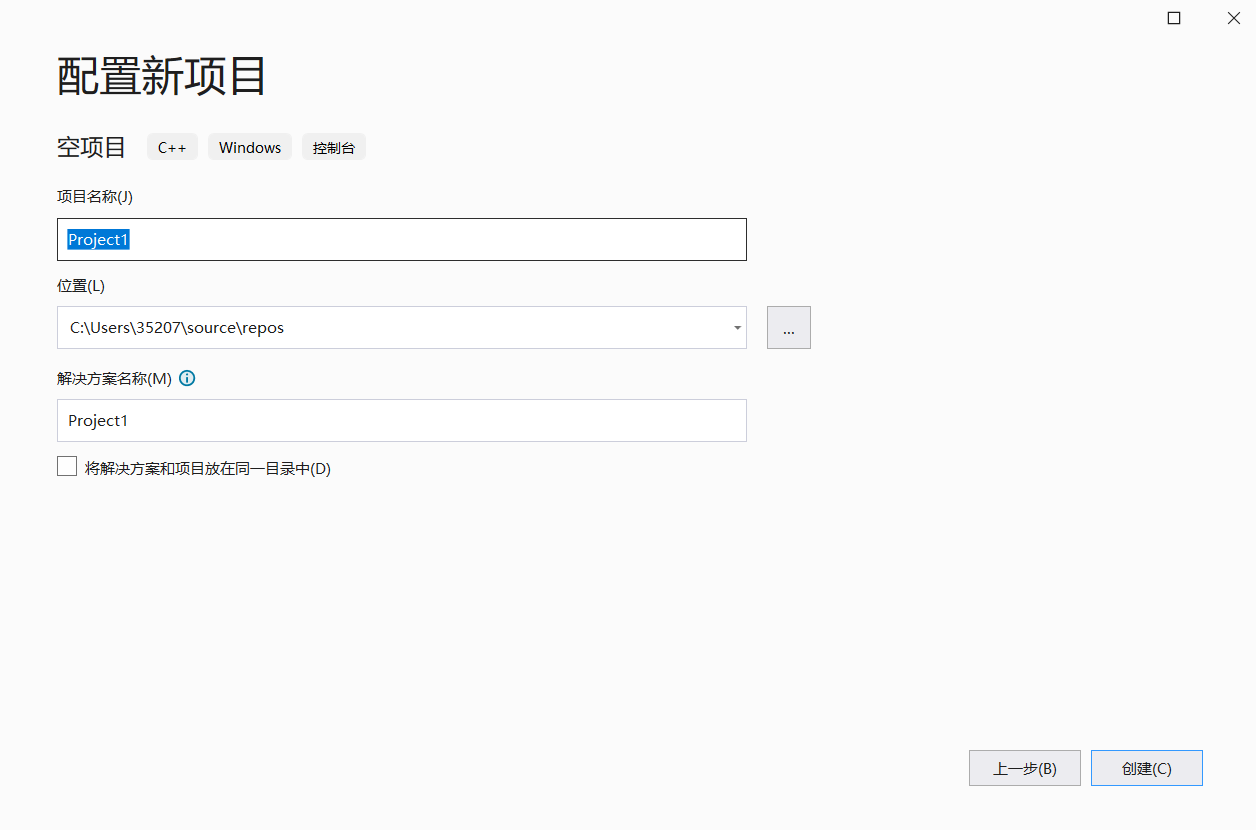
Task: Click the 控制台 tag
Action: (x=334, y=147)
